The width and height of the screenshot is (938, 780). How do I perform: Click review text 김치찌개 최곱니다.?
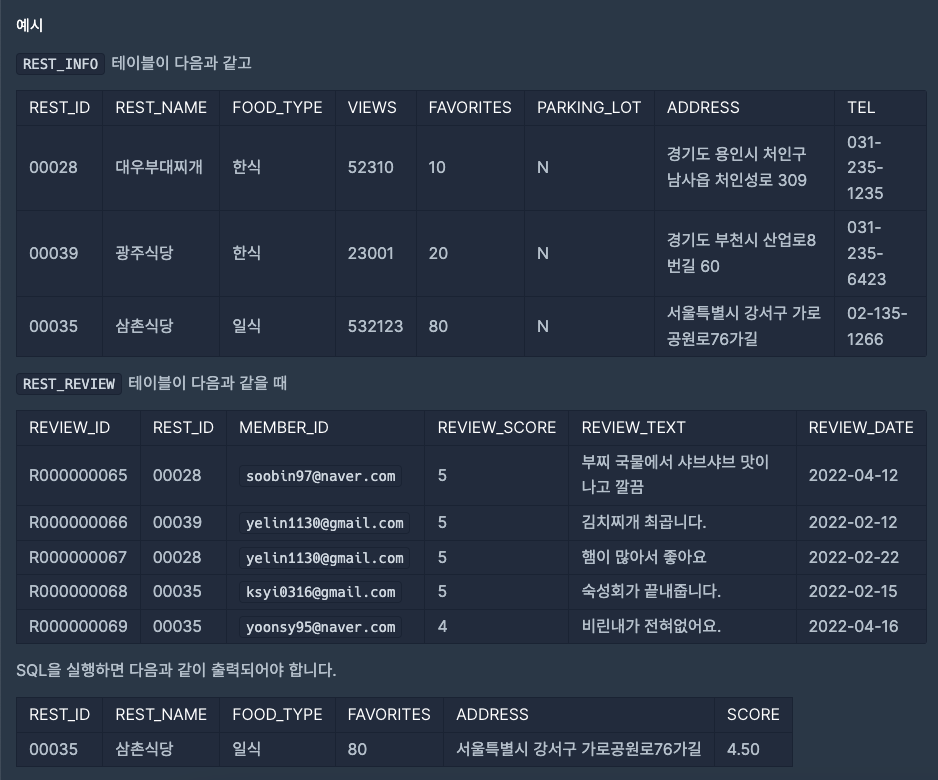(x=644, y=522)
